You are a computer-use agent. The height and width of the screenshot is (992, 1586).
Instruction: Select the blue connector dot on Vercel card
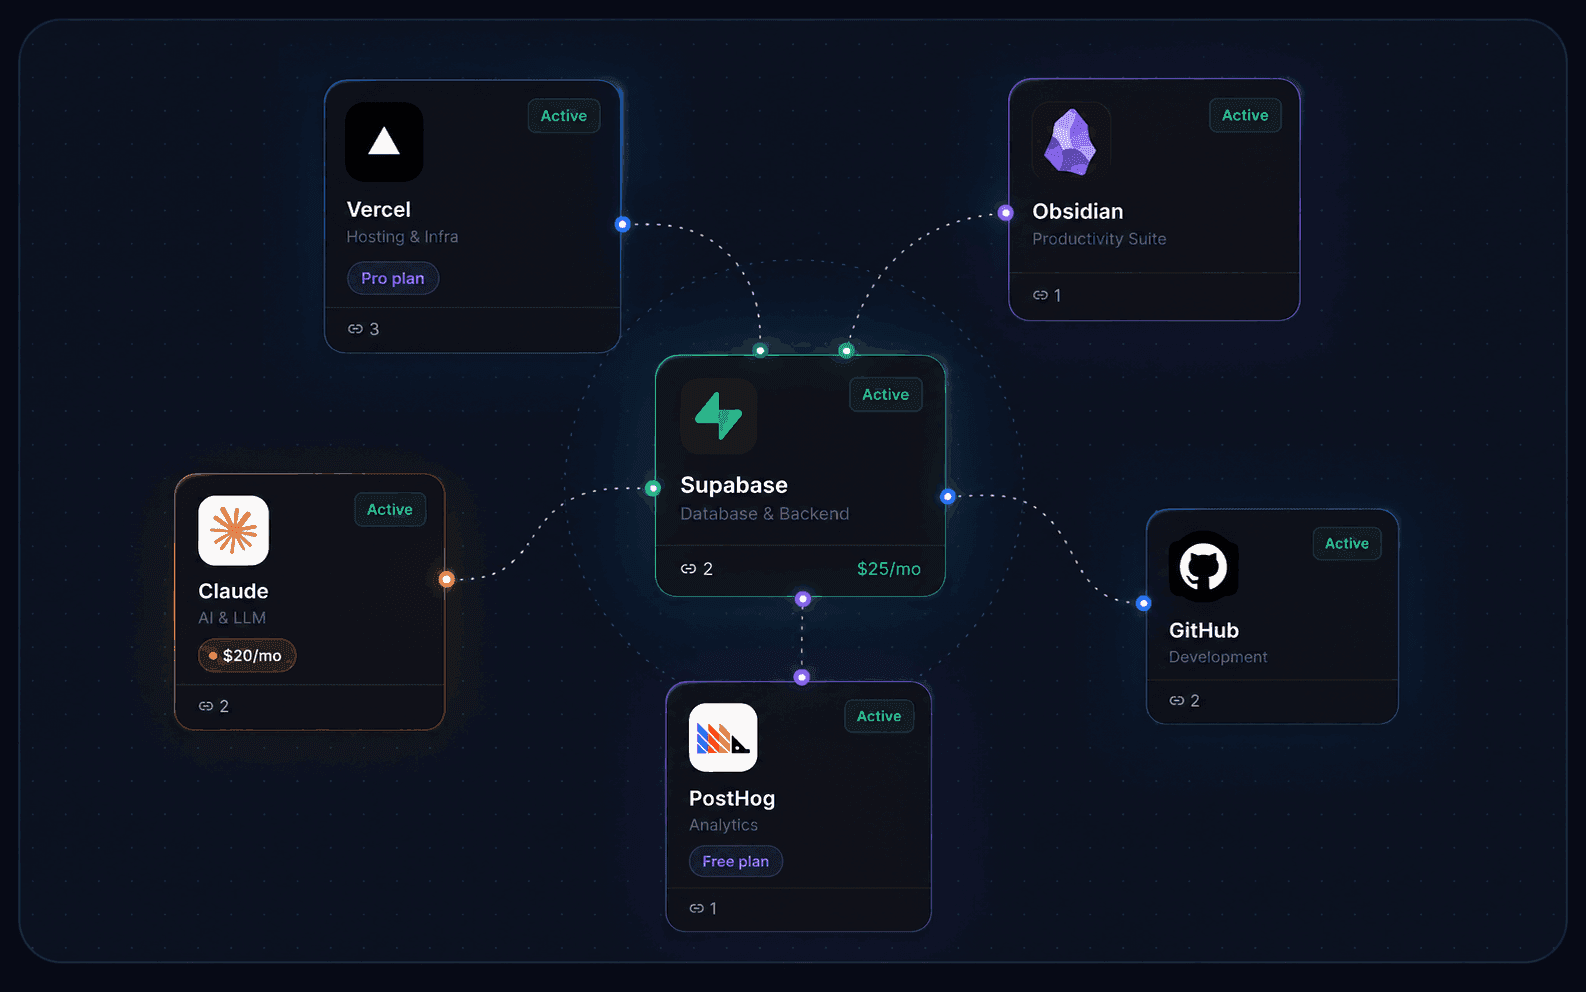pos(622,224)
